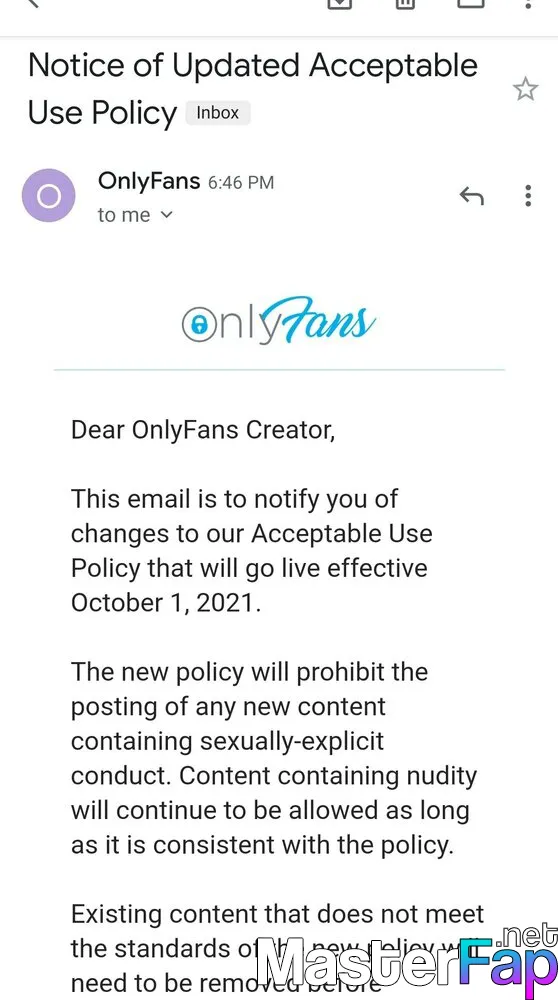Tap the paragraph about sexually-explicit conduct
The height and width of the screenshot is (1000, 558).
pyautogui.click(x=274, y=758)
